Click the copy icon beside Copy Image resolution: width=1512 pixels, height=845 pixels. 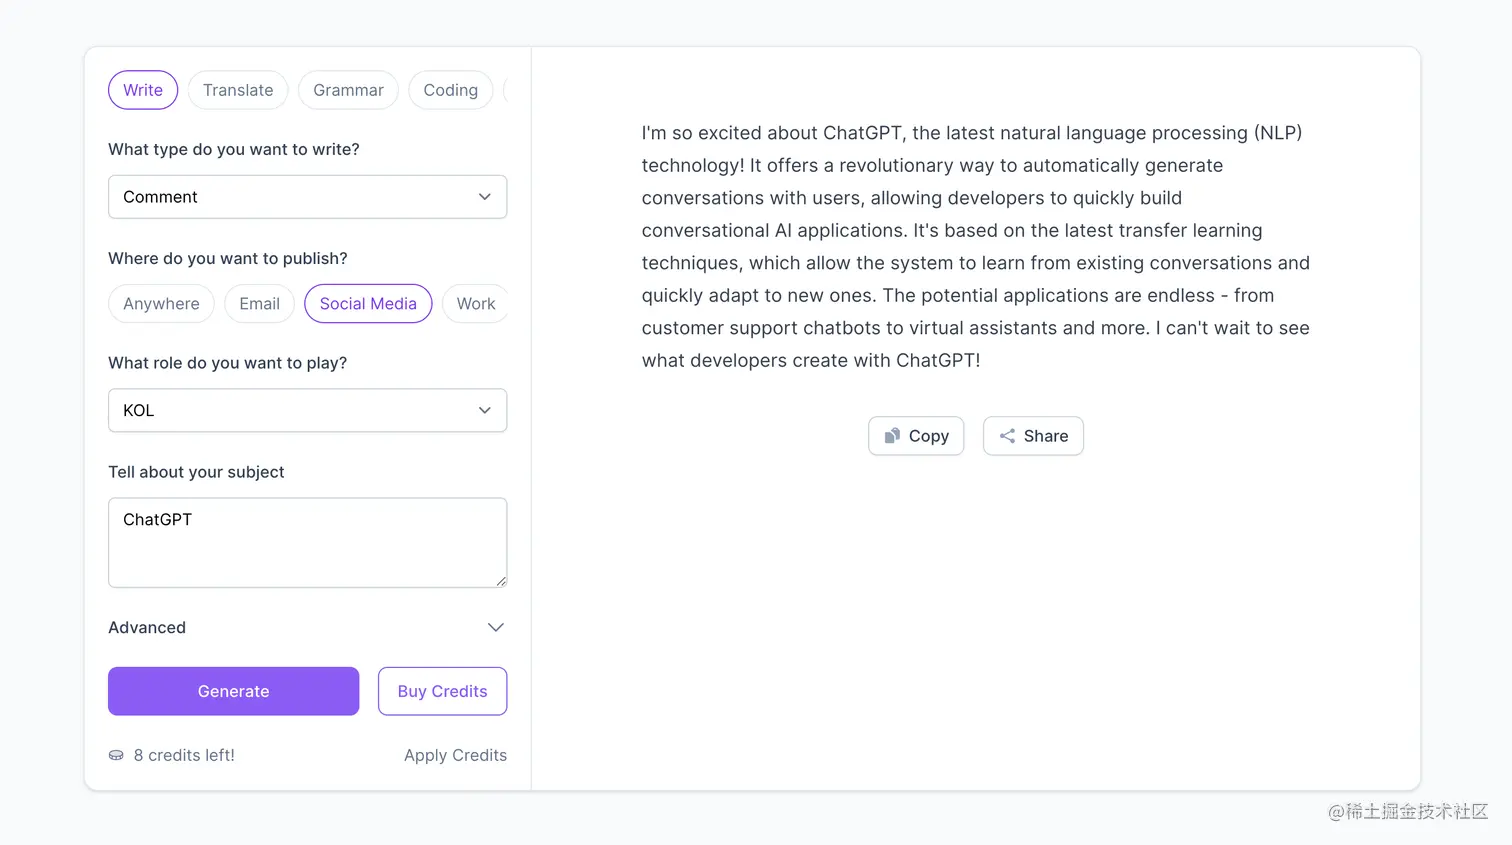(x=892, y=436)
